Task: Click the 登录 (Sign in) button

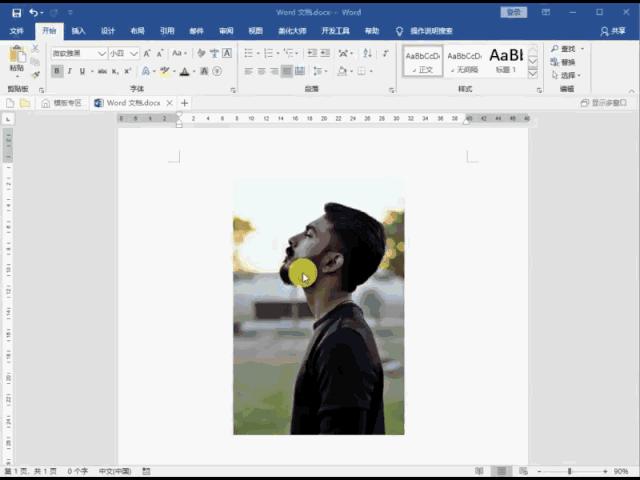Action: pos(514,12)
